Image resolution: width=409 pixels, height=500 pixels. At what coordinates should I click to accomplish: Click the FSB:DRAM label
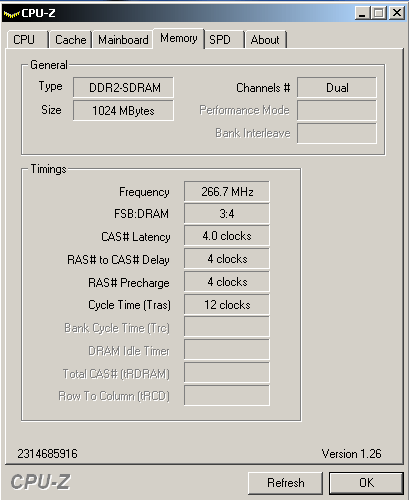click(x=141, y=214)
